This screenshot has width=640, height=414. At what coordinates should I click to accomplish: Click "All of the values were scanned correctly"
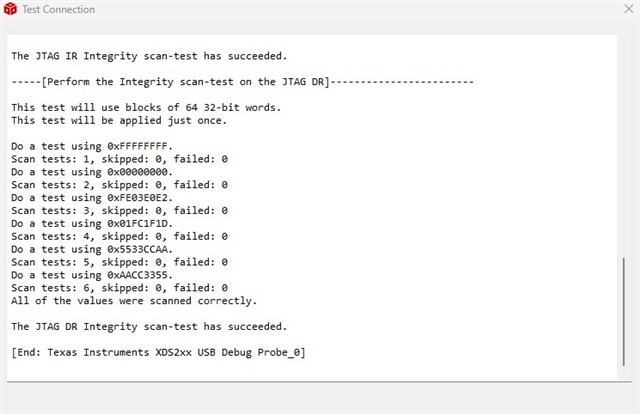134,300
